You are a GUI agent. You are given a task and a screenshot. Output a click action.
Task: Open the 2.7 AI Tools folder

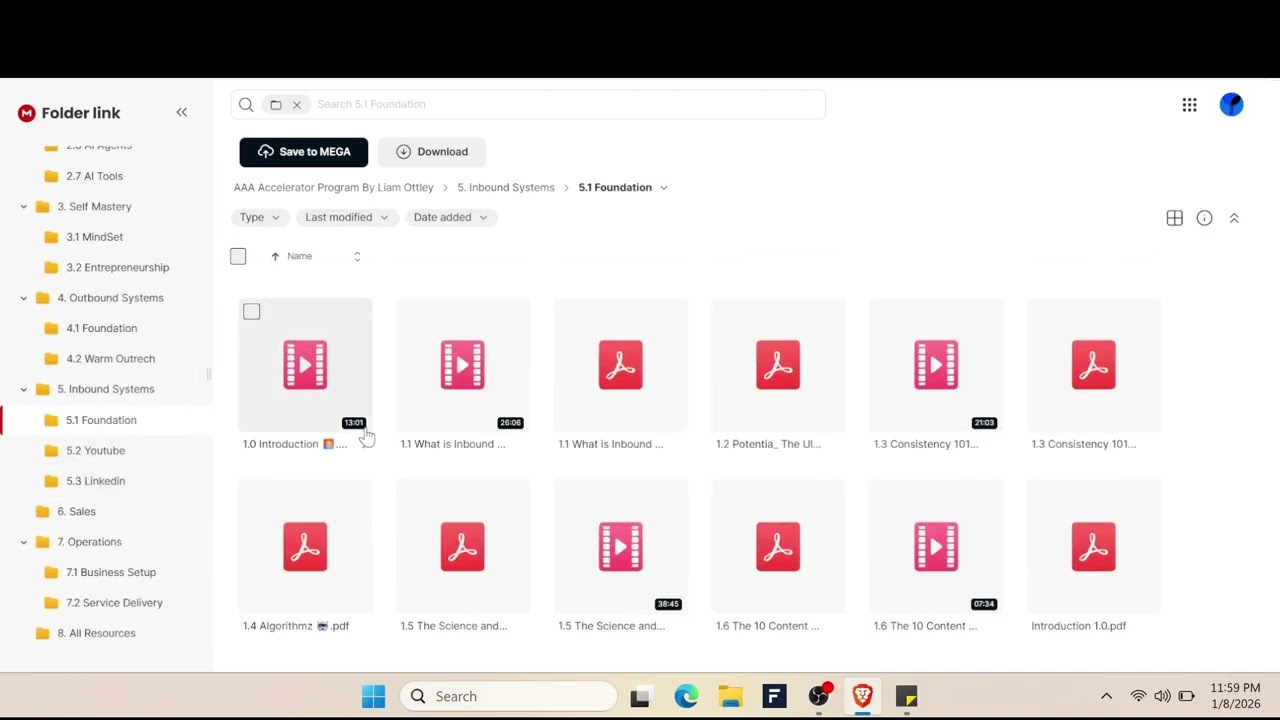(x=94, y=176)
